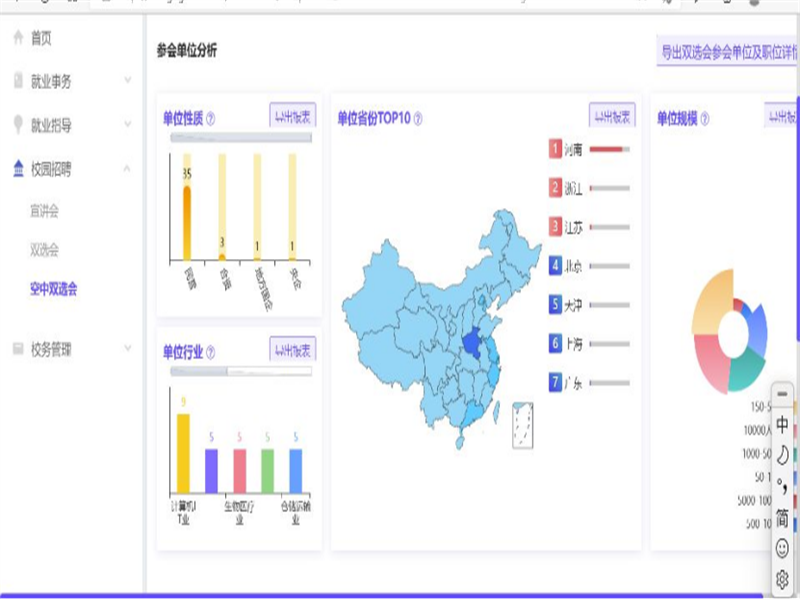Click the 就业事务 sidebar icon
This screenshot has height=600, width=800.
[18, 81]
